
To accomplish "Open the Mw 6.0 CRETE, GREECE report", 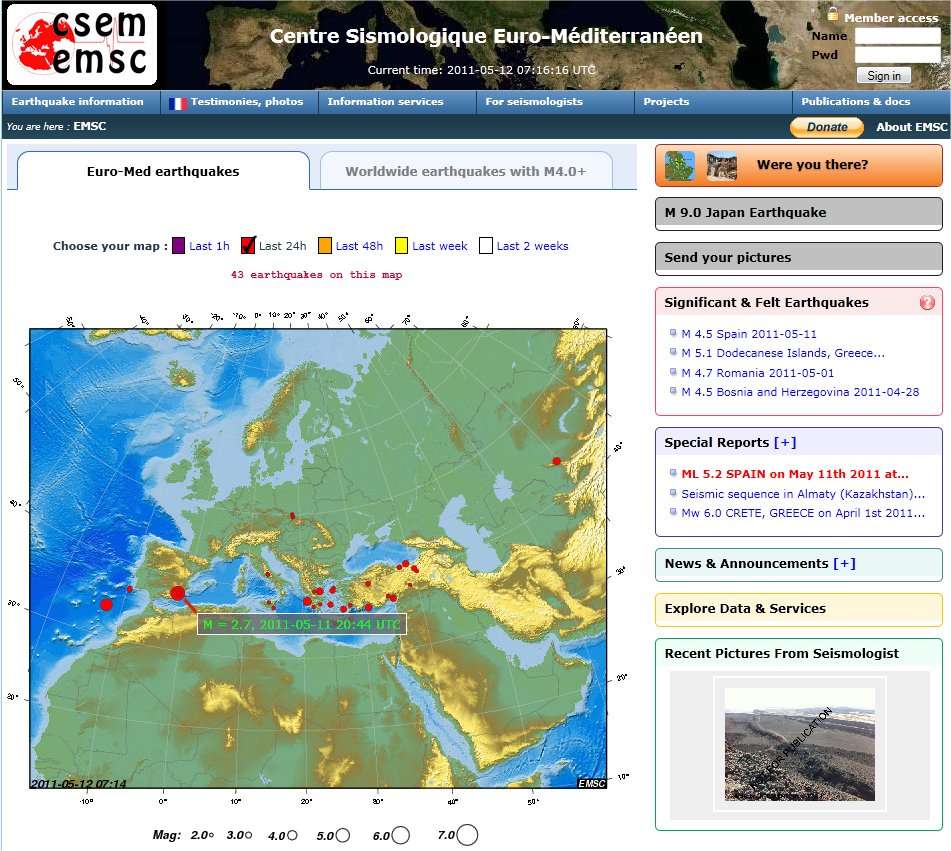I will coord(802,513).
